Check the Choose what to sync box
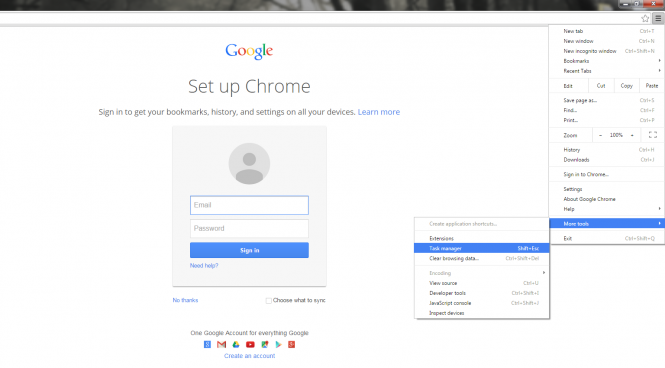The height and width of the screenshot is (368, 665). (268, 301)
